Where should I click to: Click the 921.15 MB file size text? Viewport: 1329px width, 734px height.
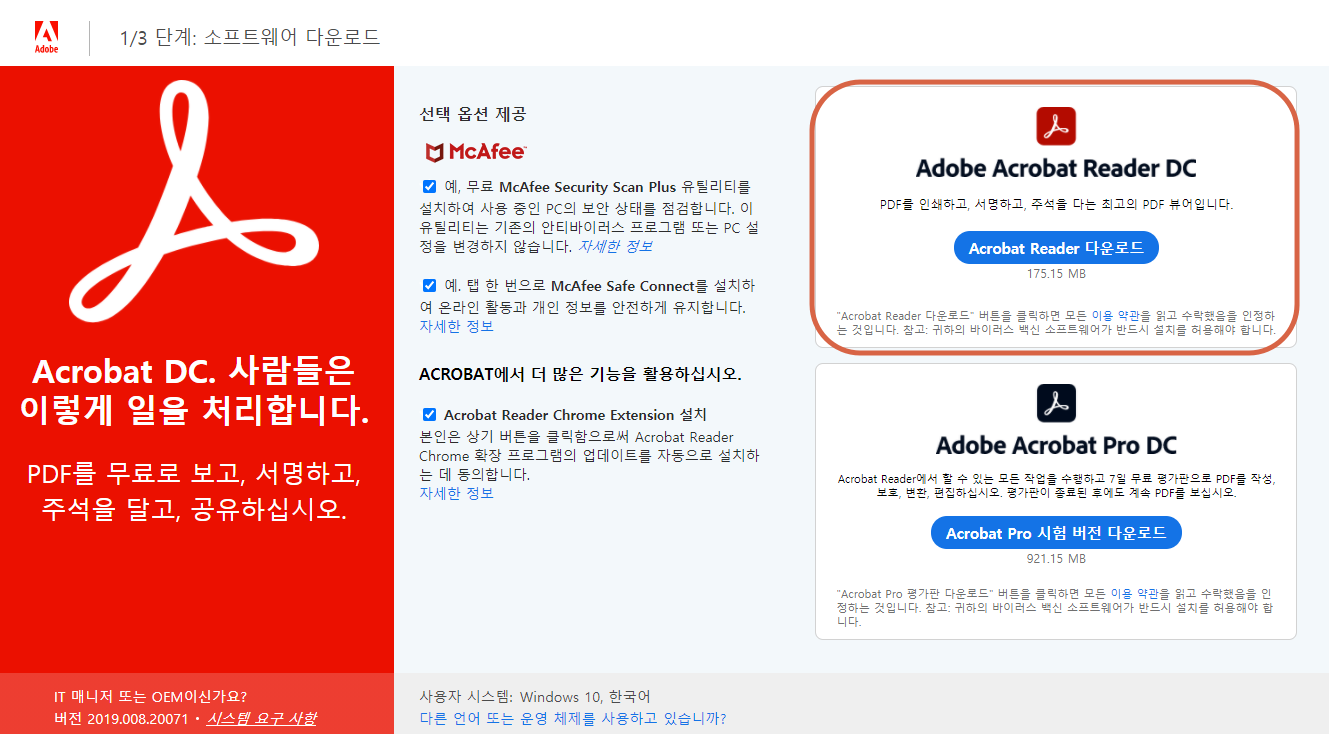pos(1056,559)
